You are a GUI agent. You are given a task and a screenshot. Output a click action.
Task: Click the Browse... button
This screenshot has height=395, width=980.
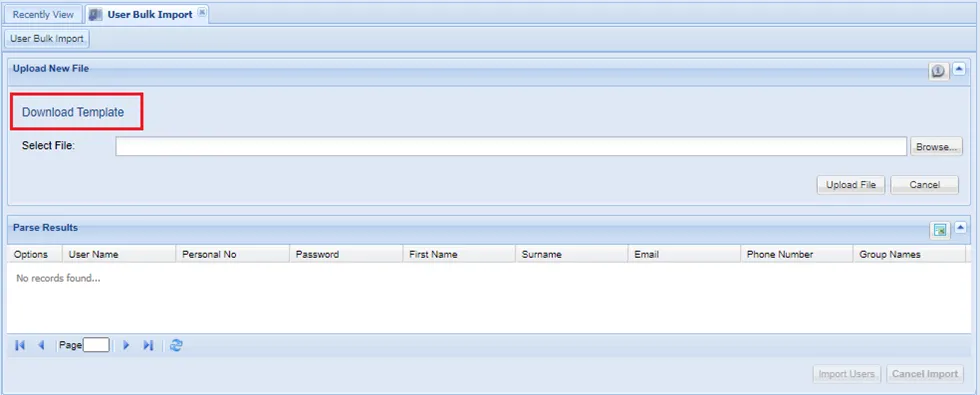(936, 148)
